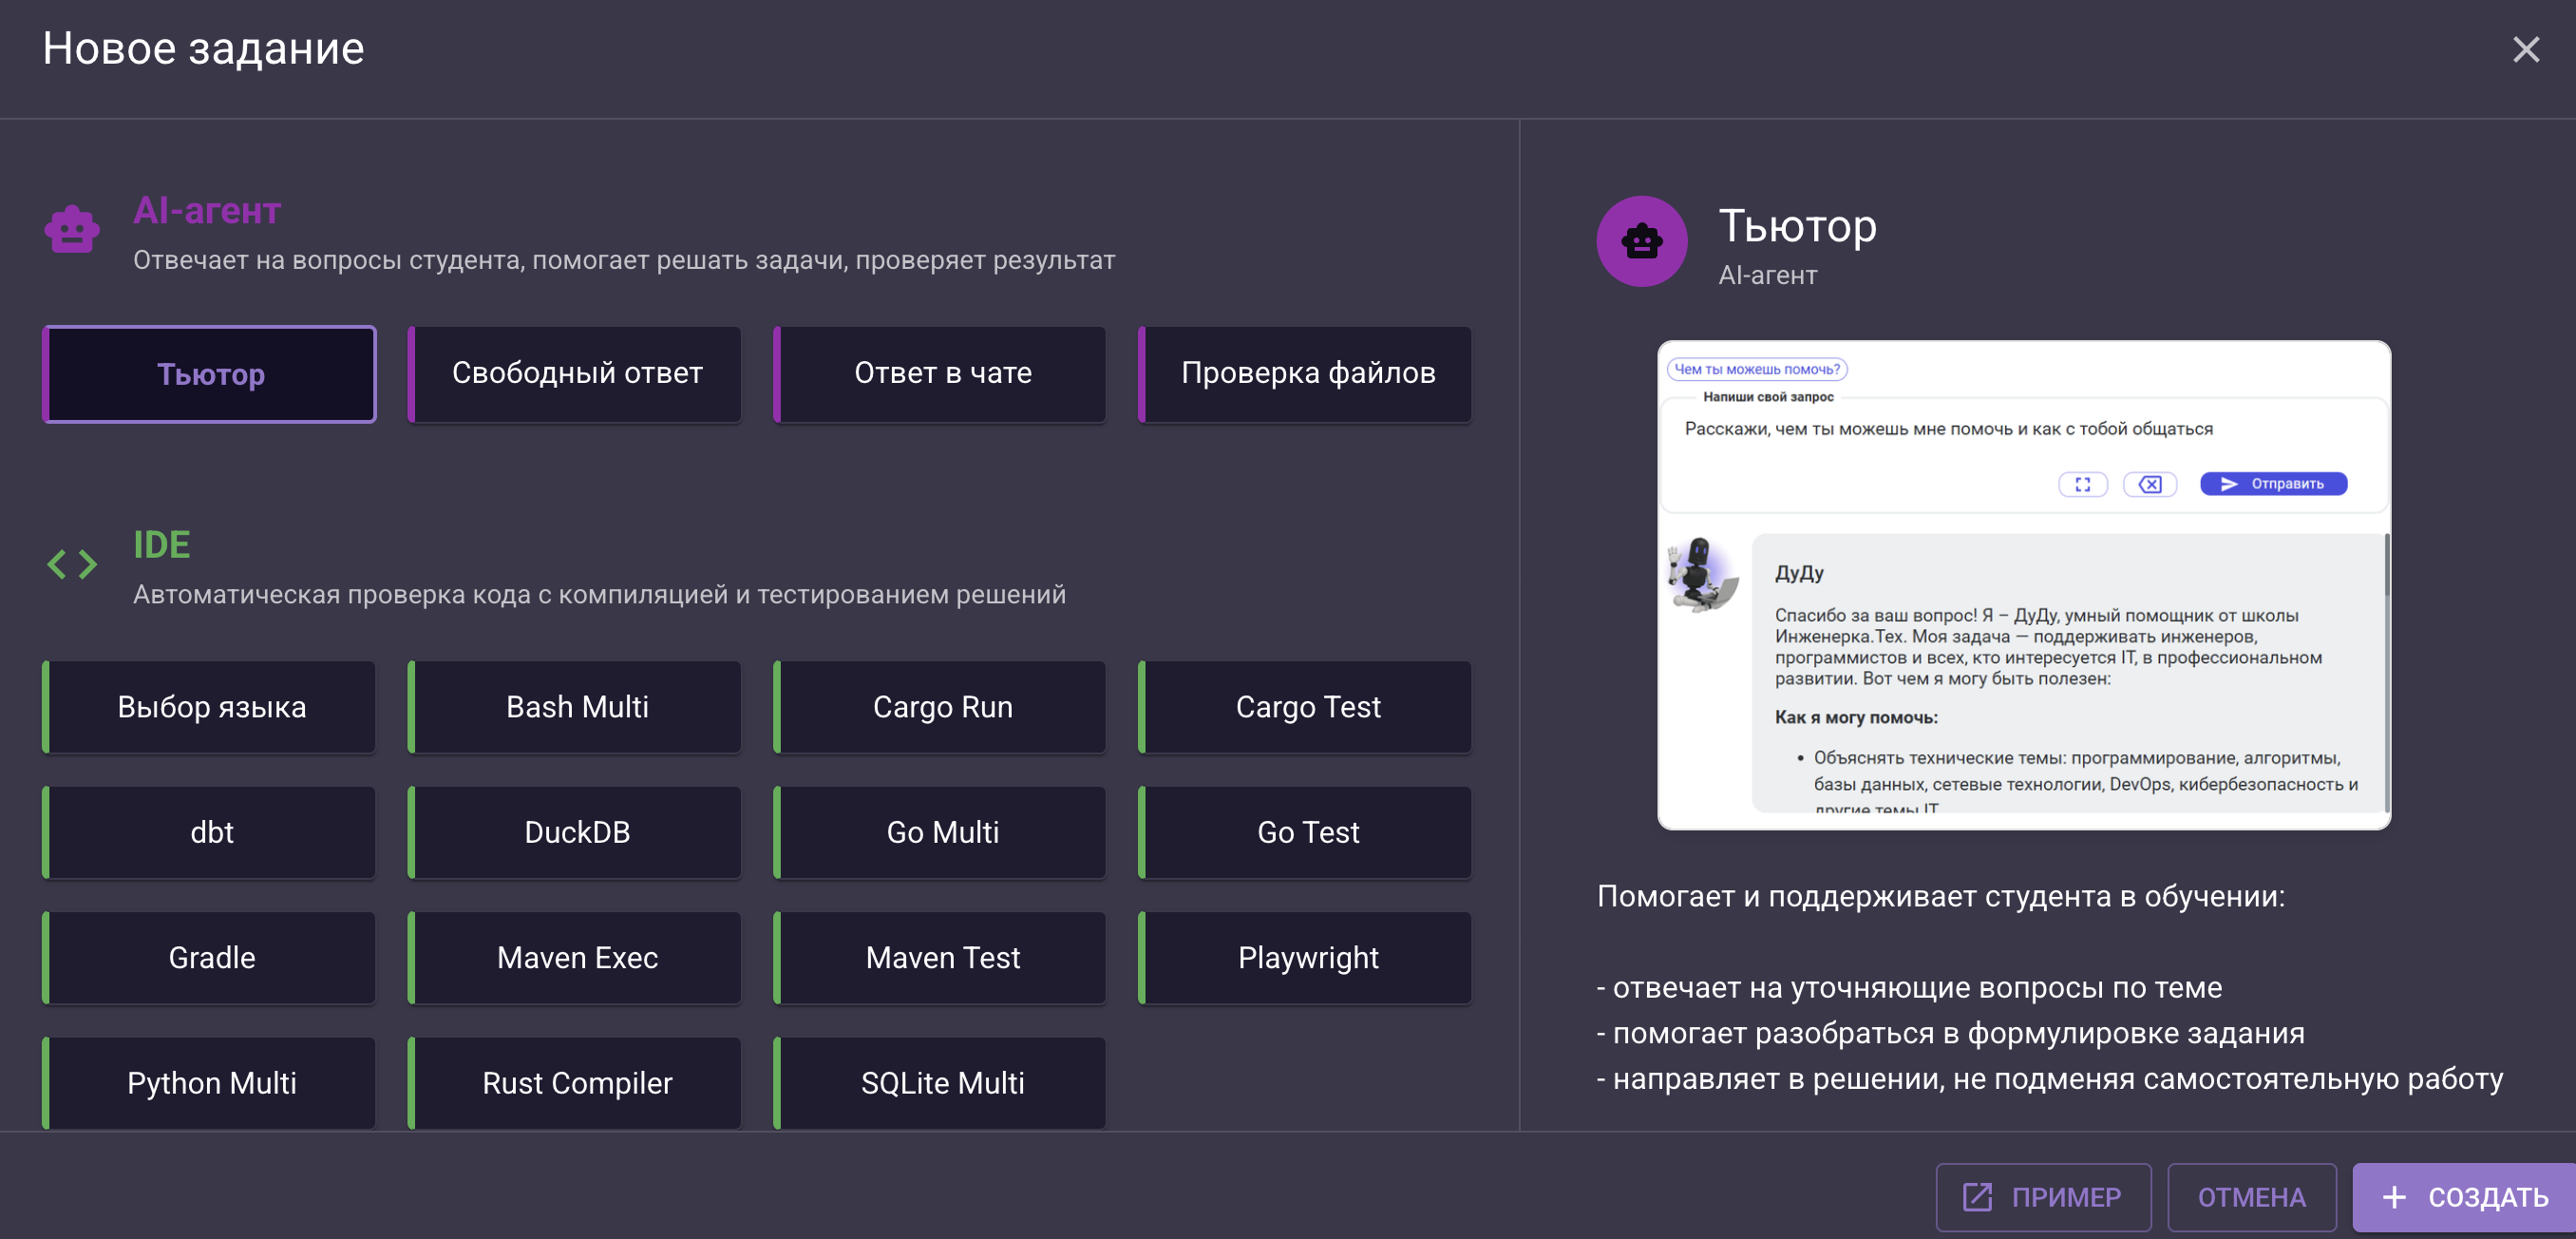The height and width of the screenshot is (1239, 2576).
Task: Click the clear input icon in preview
Action: (x=2150, y=484)
